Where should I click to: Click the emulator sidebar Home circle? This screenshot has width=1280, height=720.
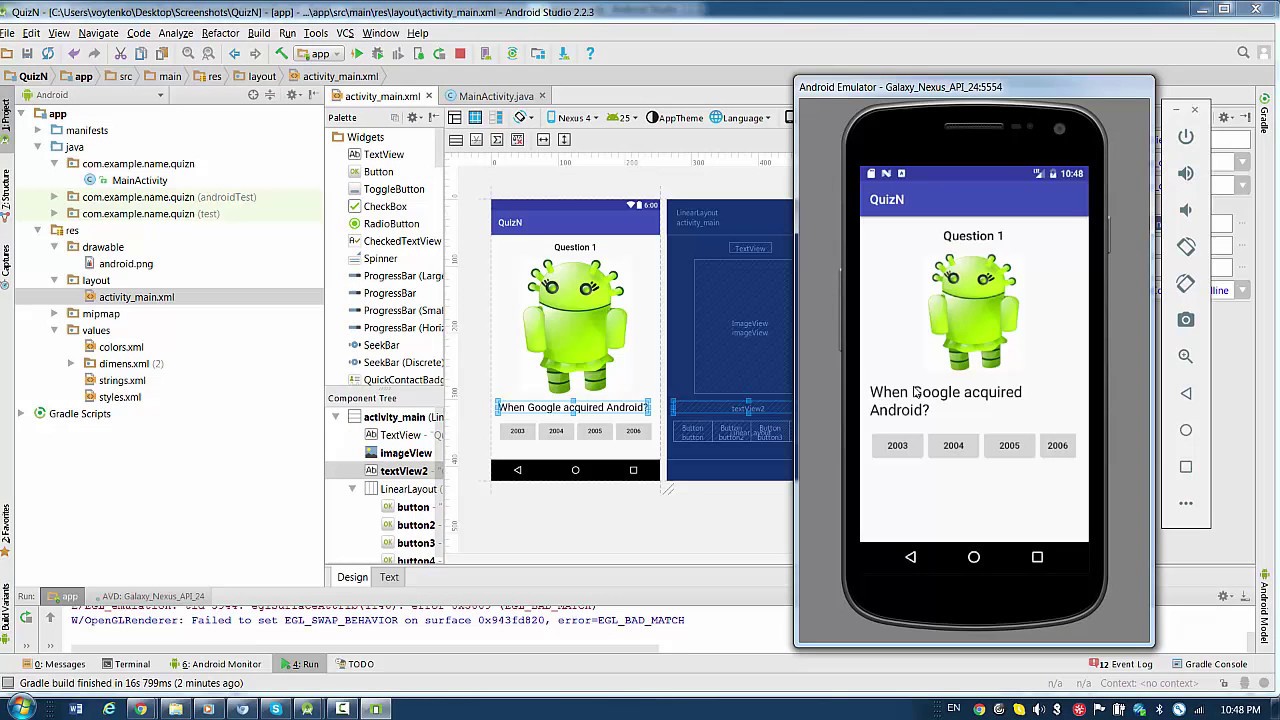click(1186, 430)
